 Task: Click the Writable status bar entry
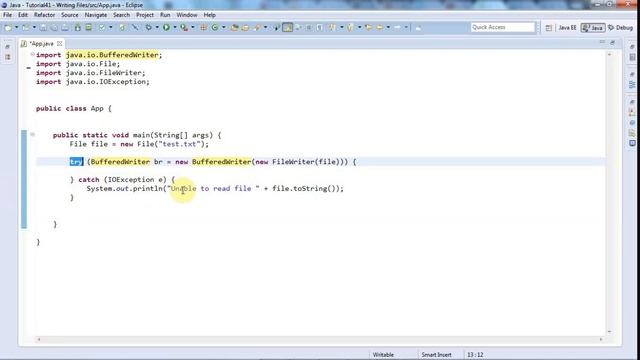383,355
